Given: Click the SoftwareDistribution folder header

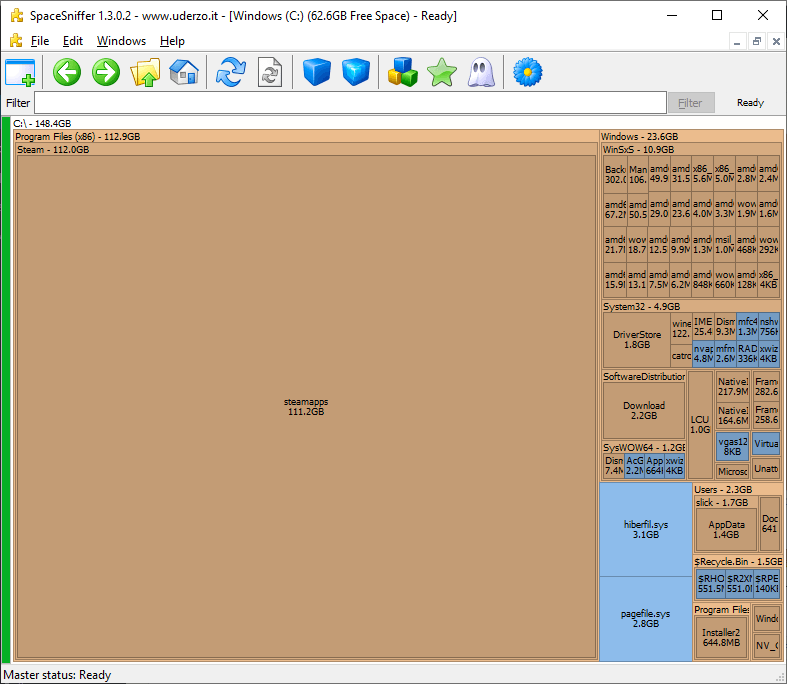Looking at the screenshot, I should pos(644,376).
